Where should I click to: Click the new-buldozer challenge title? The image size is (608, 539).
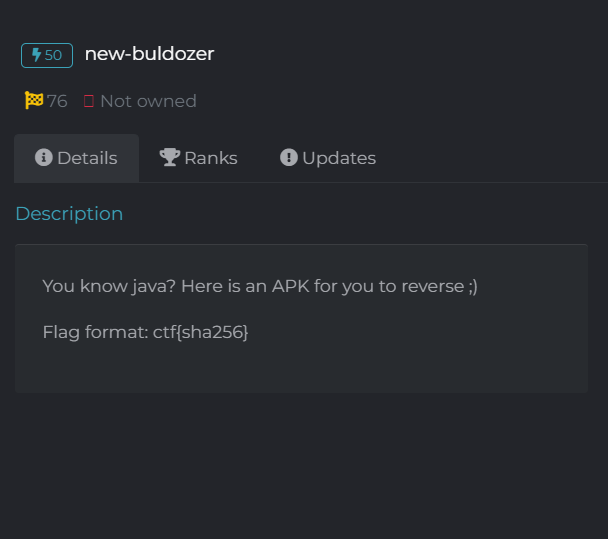pos(149,54)
